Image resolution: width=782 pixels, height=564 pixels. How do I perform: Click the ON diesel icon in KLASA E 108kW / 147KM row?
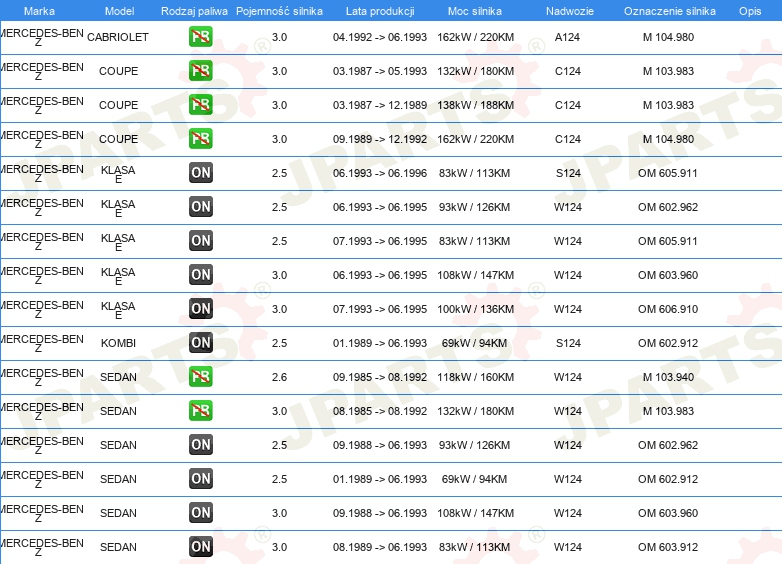coord(200,274)
